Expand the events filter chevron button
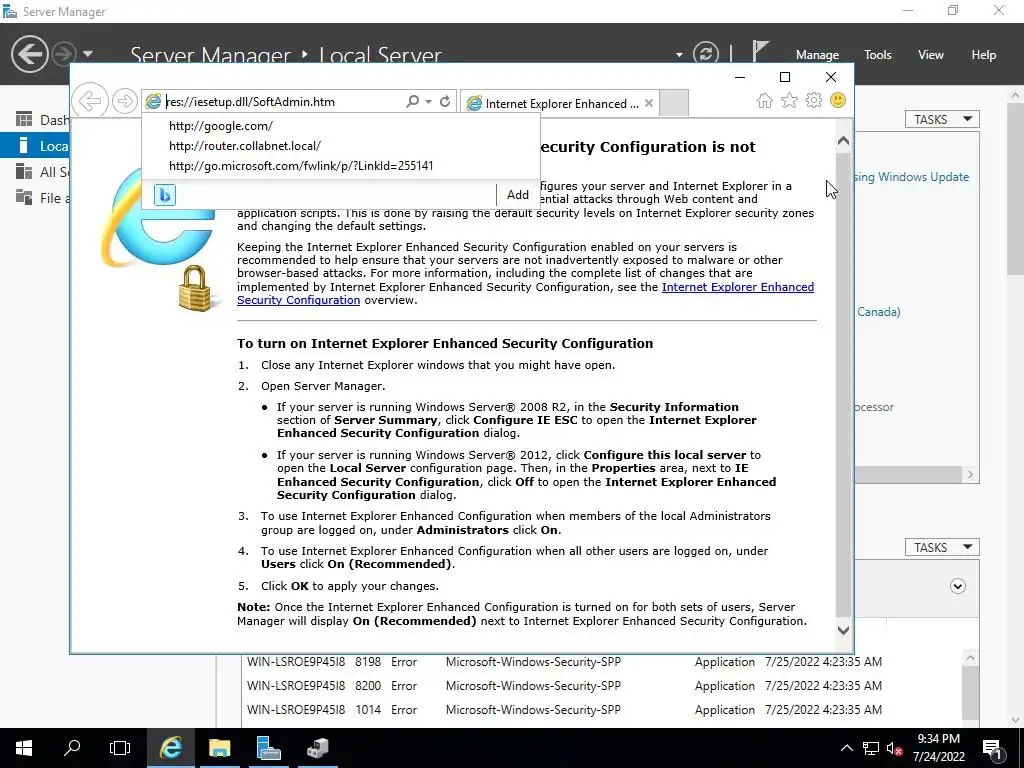 coord(957,586)
